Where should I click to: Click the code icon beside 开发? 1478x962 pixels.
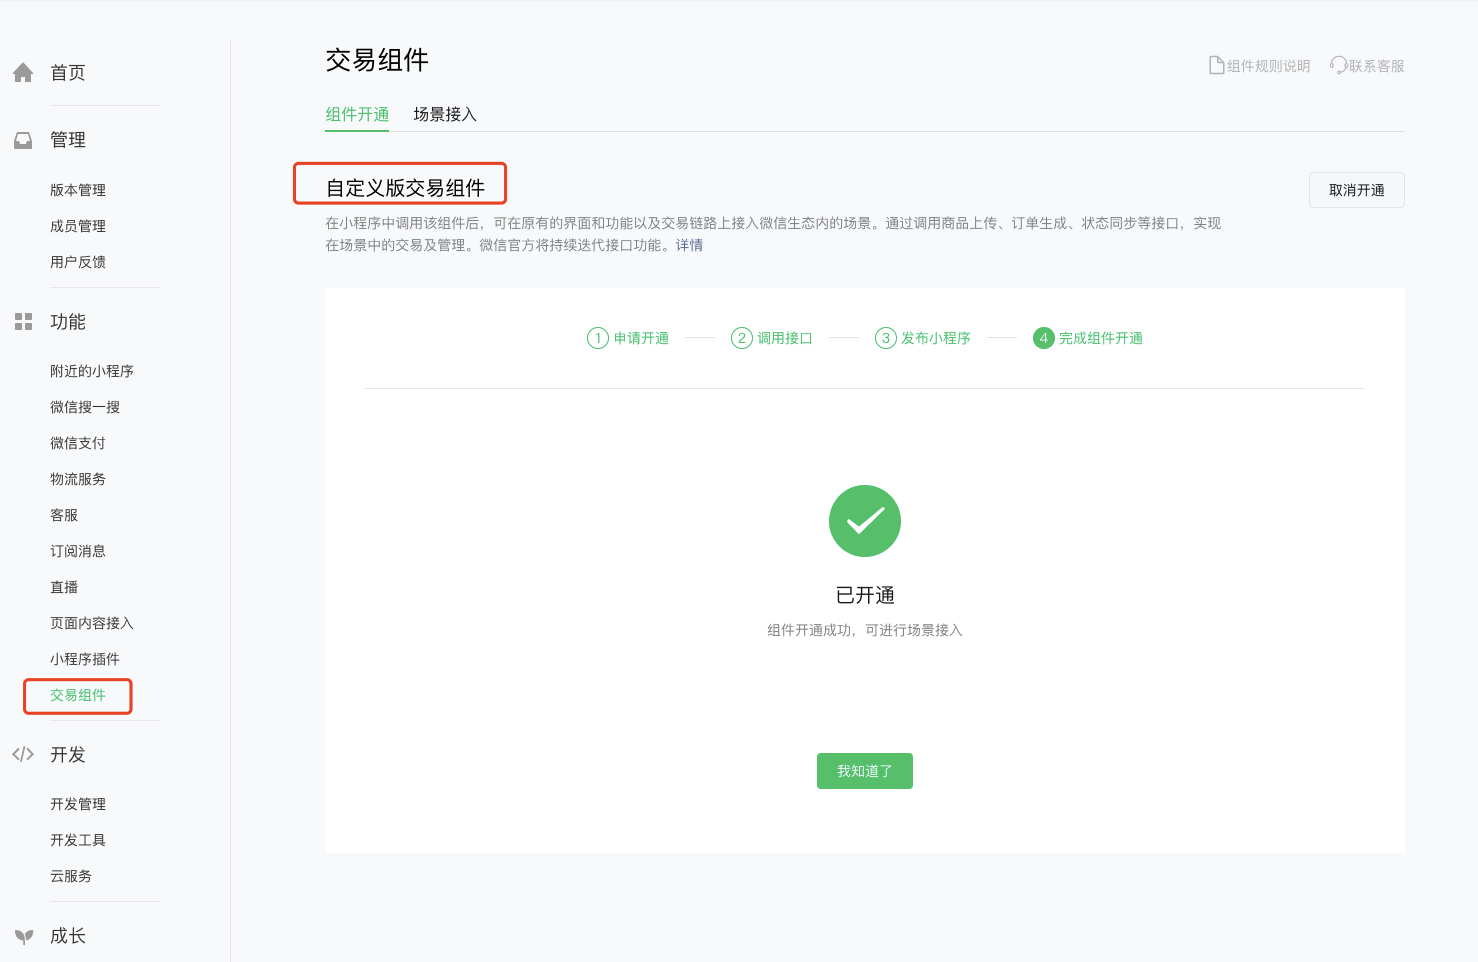pos(23,754)
